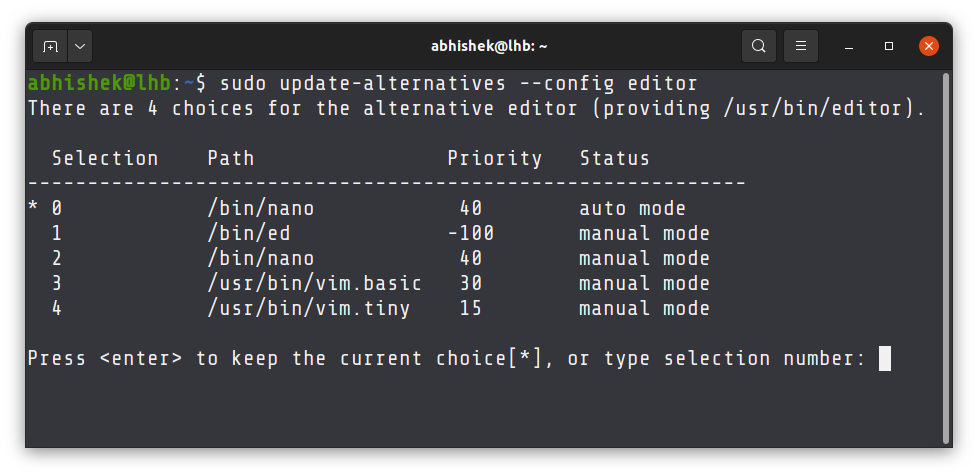
Task: Click the window title abhishek@lhb: ~
Action: coord(489,46)
